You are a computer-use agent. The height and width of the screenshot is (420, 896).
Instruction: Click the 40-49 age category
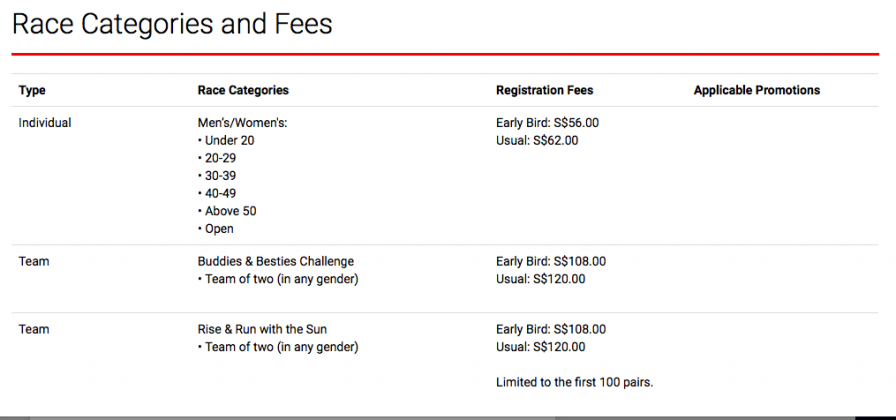217,194
